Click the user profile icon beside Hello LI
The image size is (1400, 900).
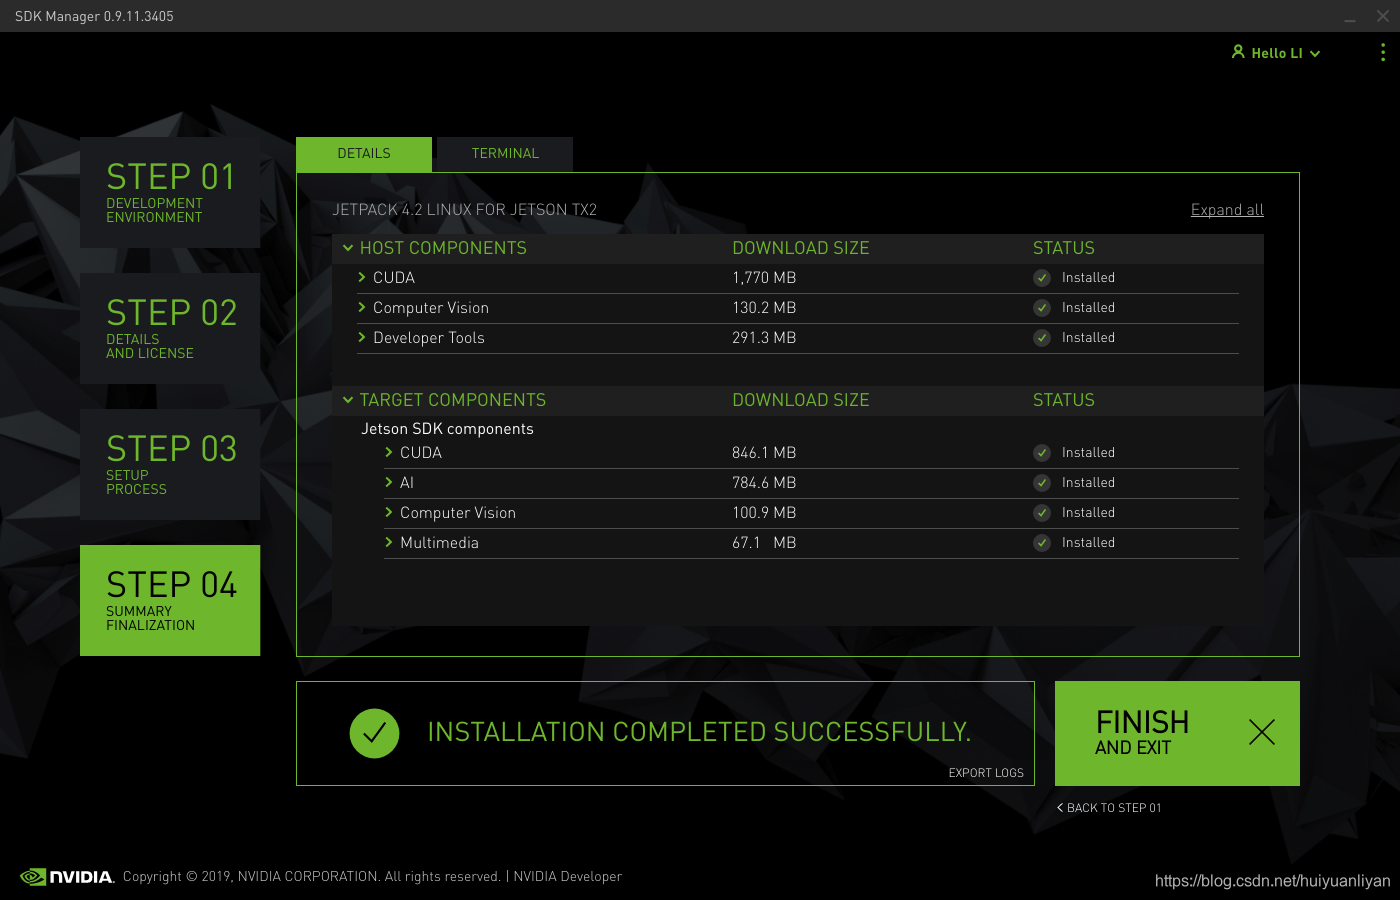1238,52
